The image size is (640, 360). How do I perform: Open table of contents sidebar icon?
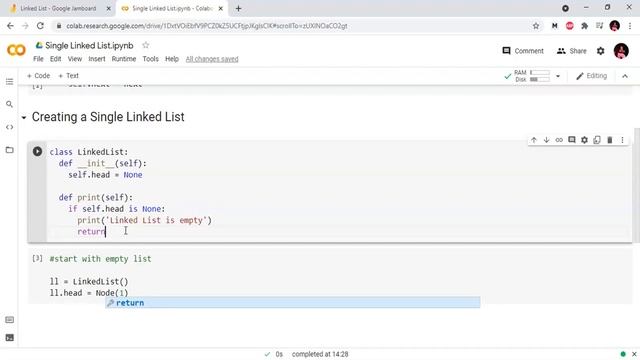9,82
